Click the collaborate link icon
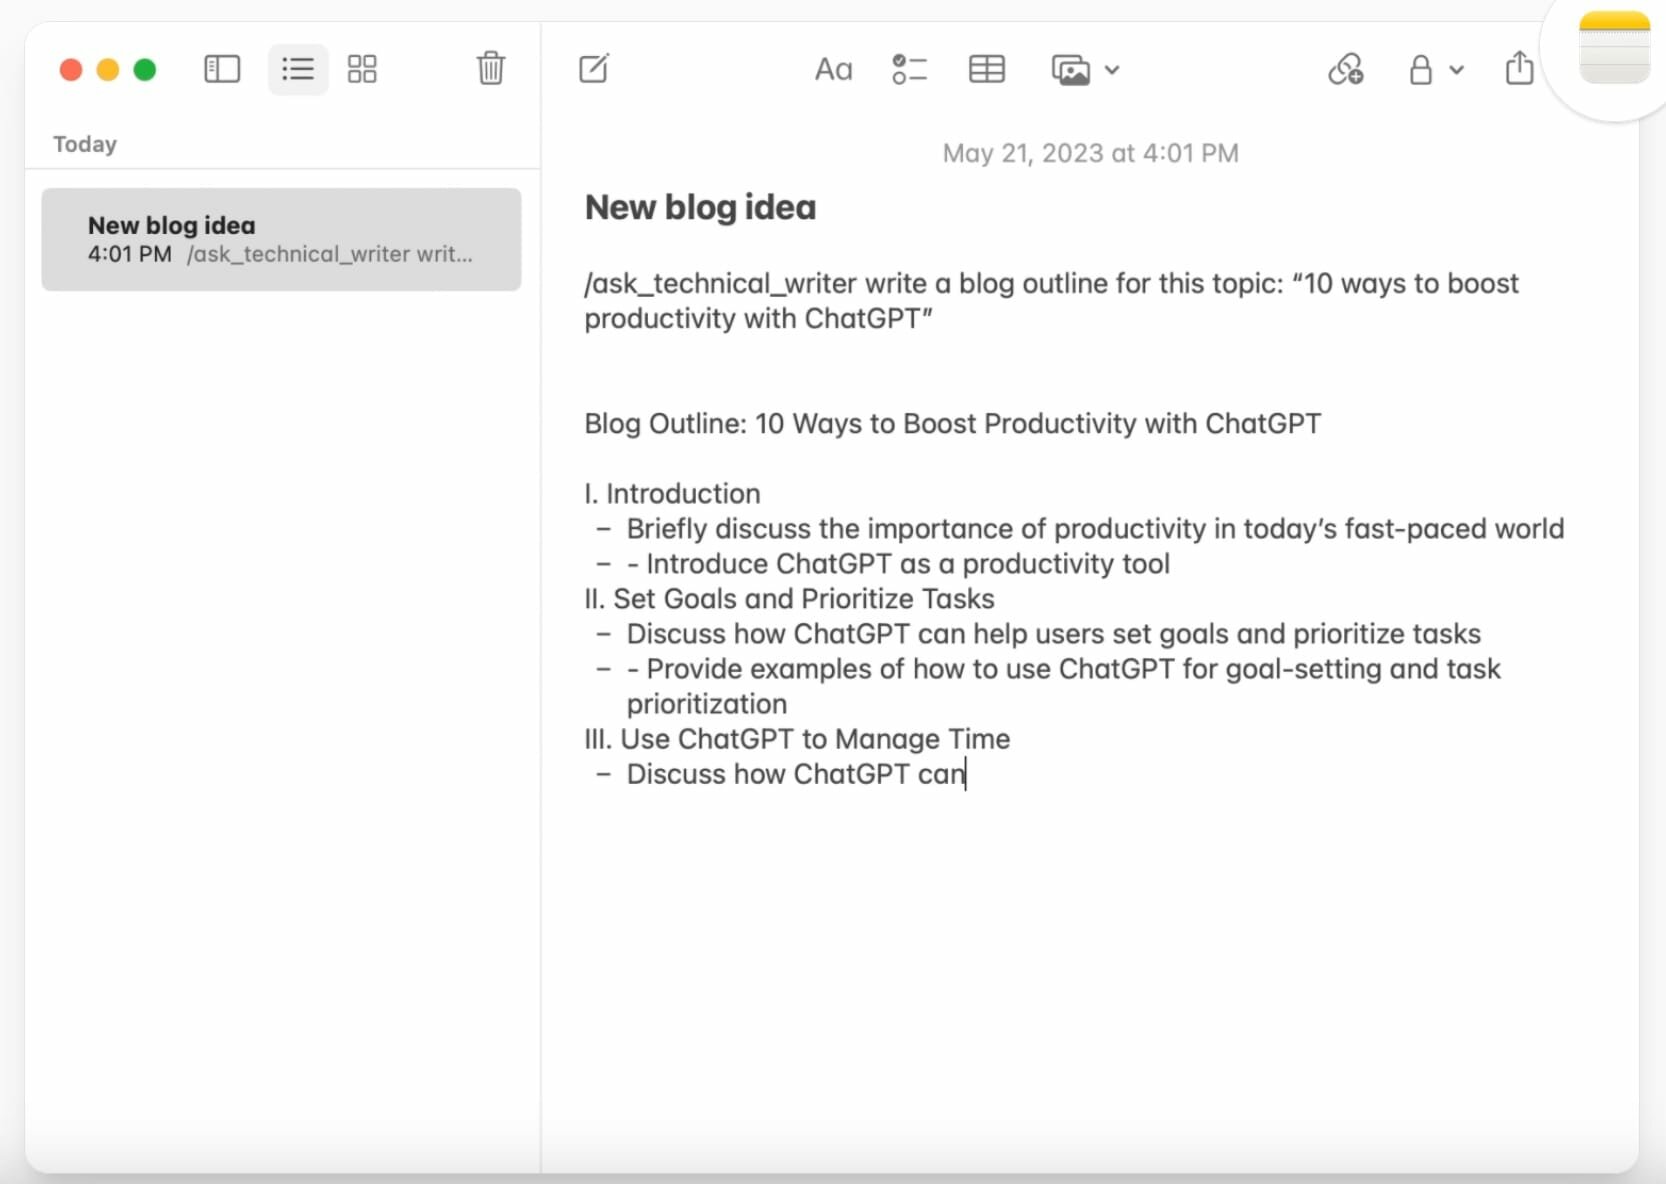Viewport: 1666px width, 1184px height. [x=1345, y=69]
